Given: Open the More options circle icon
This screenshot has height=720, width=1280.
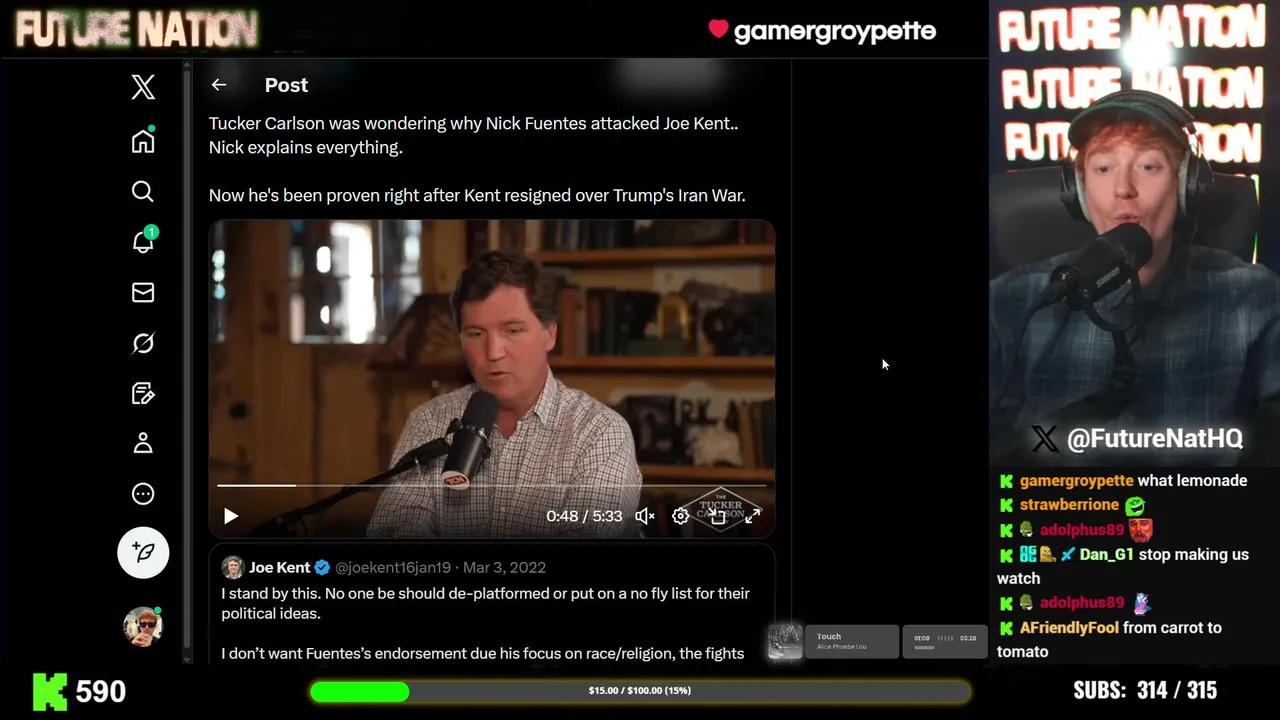Looking at the screenshot, I should (143, 493).
